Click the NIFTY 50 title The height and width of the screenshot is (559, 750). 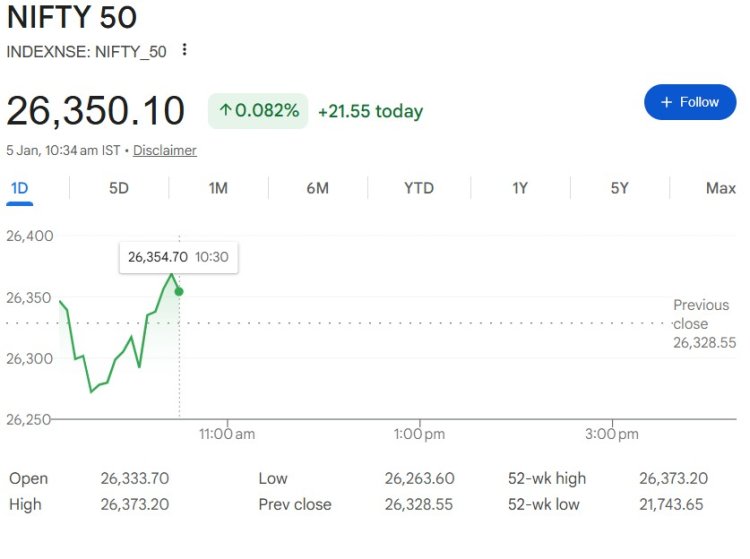72,17
